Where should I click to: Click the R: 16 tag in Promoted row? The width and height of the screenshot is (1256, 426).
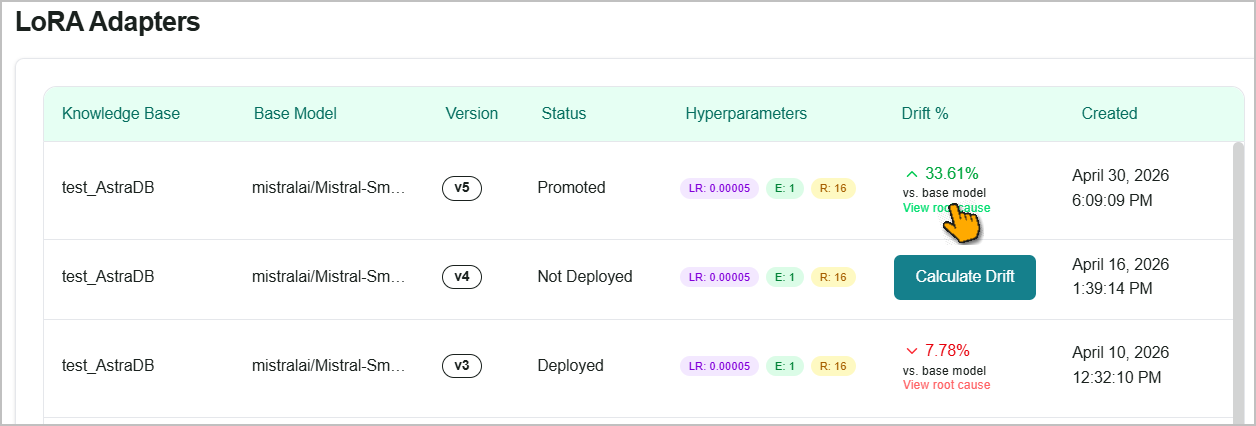pyautogui.click(x=833, y=188)
